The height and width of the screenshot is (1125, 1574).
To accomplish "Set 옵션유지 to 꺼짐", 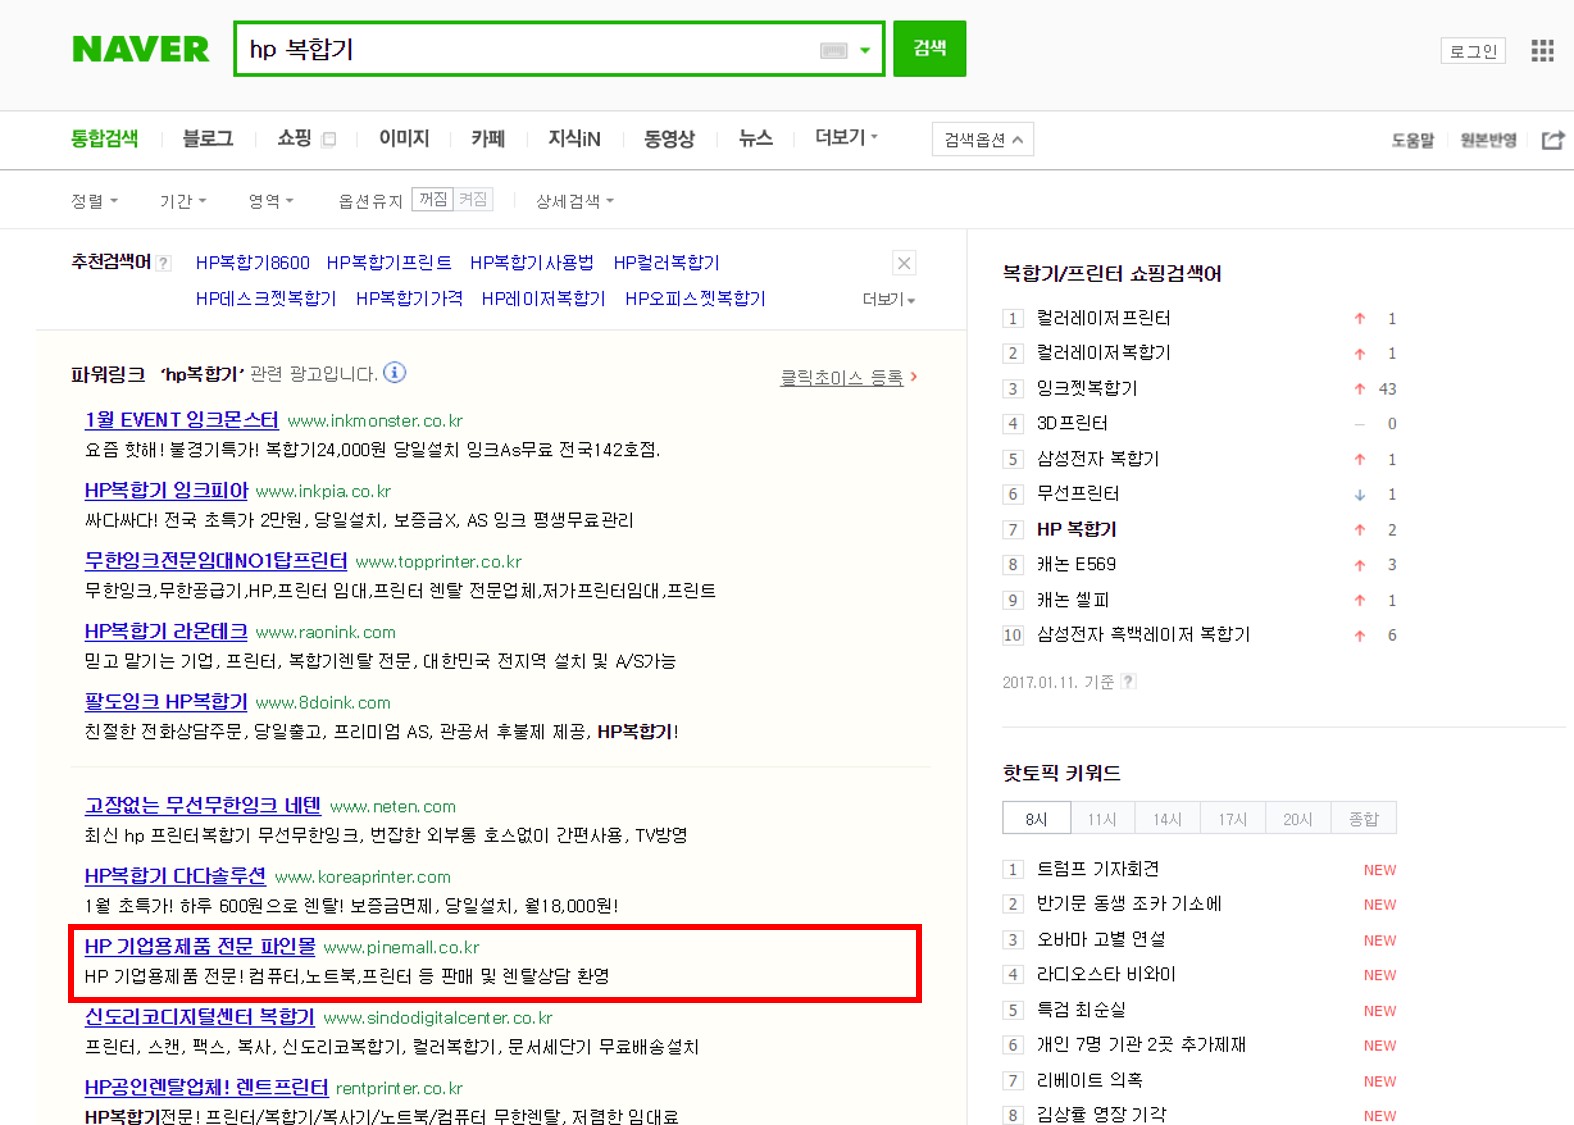I will (433, 200).
